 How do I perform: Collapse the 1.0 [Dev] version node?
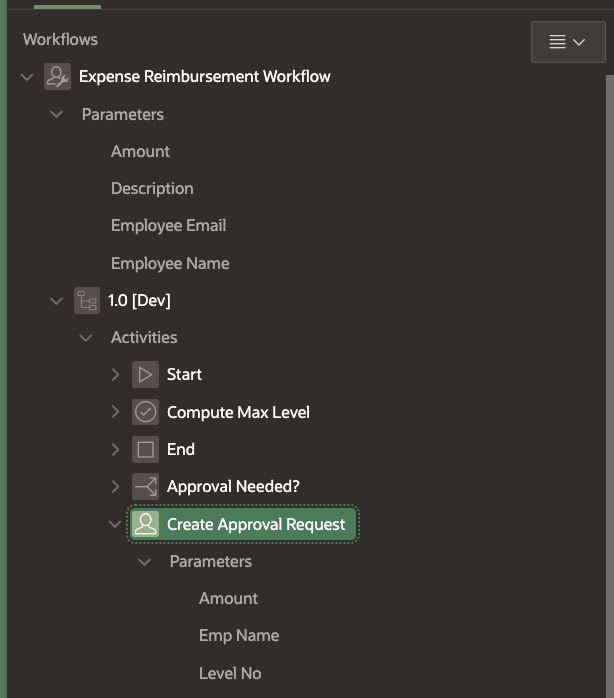coord(57,300)
